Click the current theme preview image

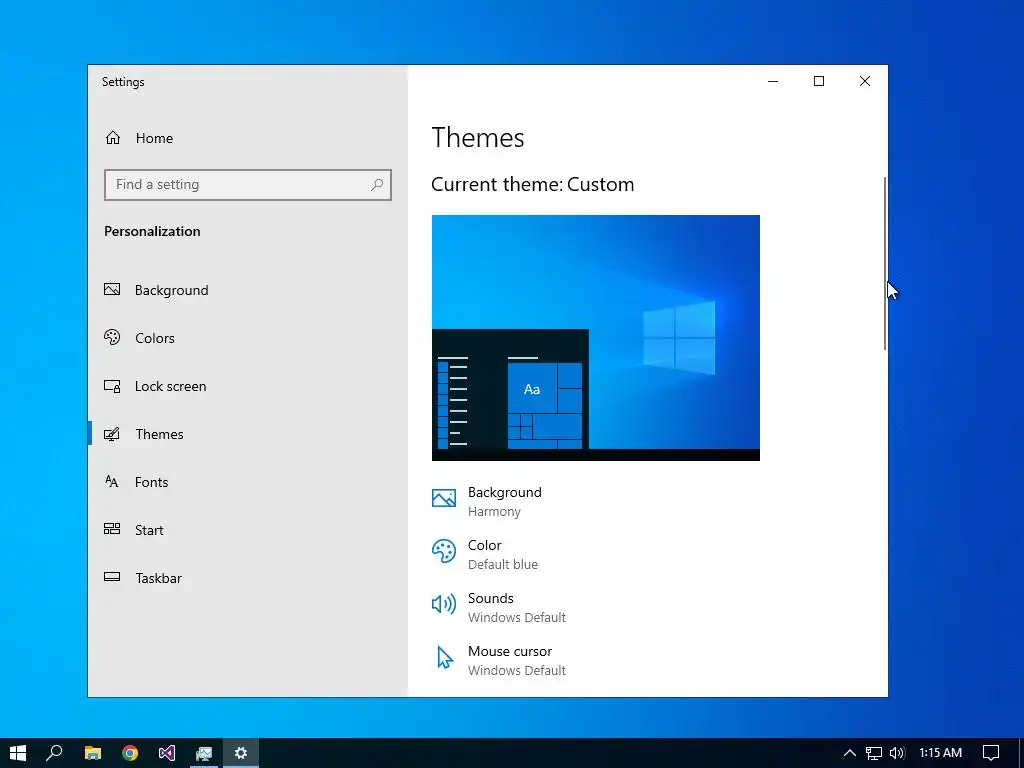coord(596,338)
